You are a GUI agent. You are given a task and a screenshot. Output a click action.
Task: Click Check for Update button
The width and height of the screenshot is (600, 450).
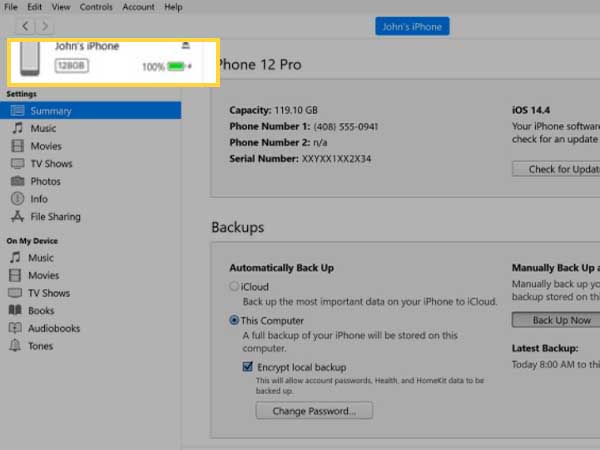tap(556, 169)
